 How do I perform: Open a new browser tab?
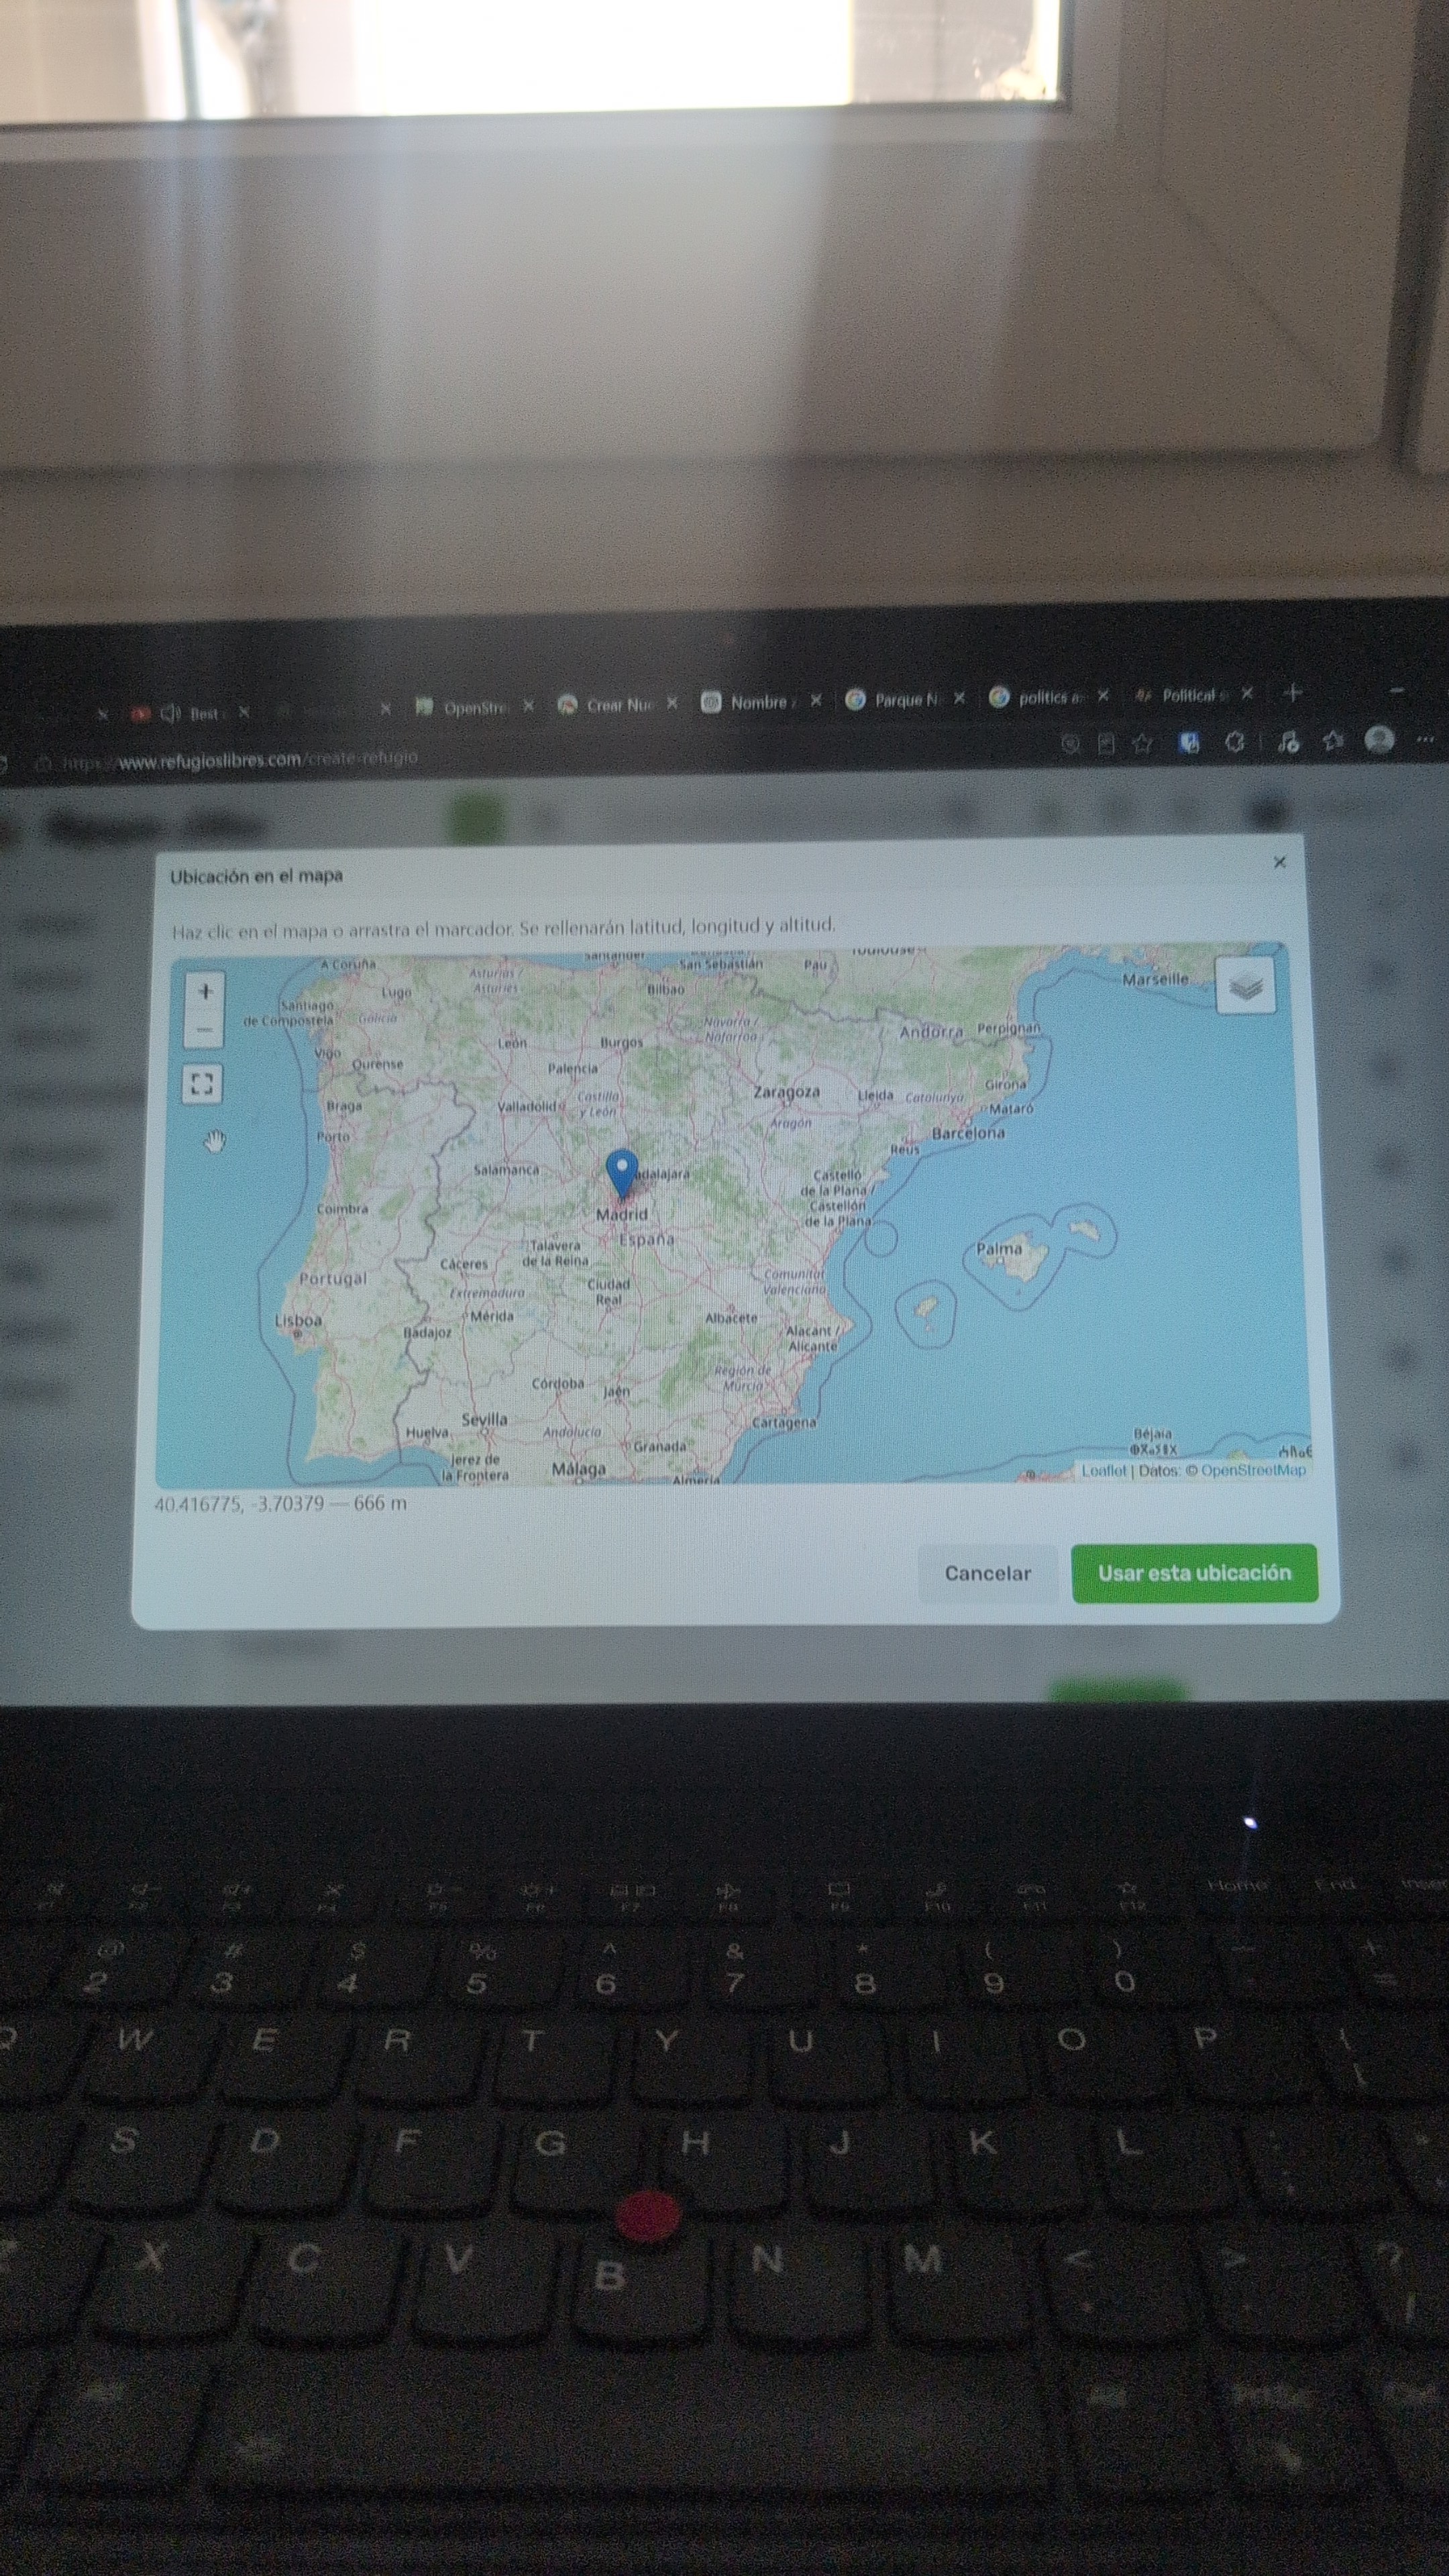click(1292, 692)
